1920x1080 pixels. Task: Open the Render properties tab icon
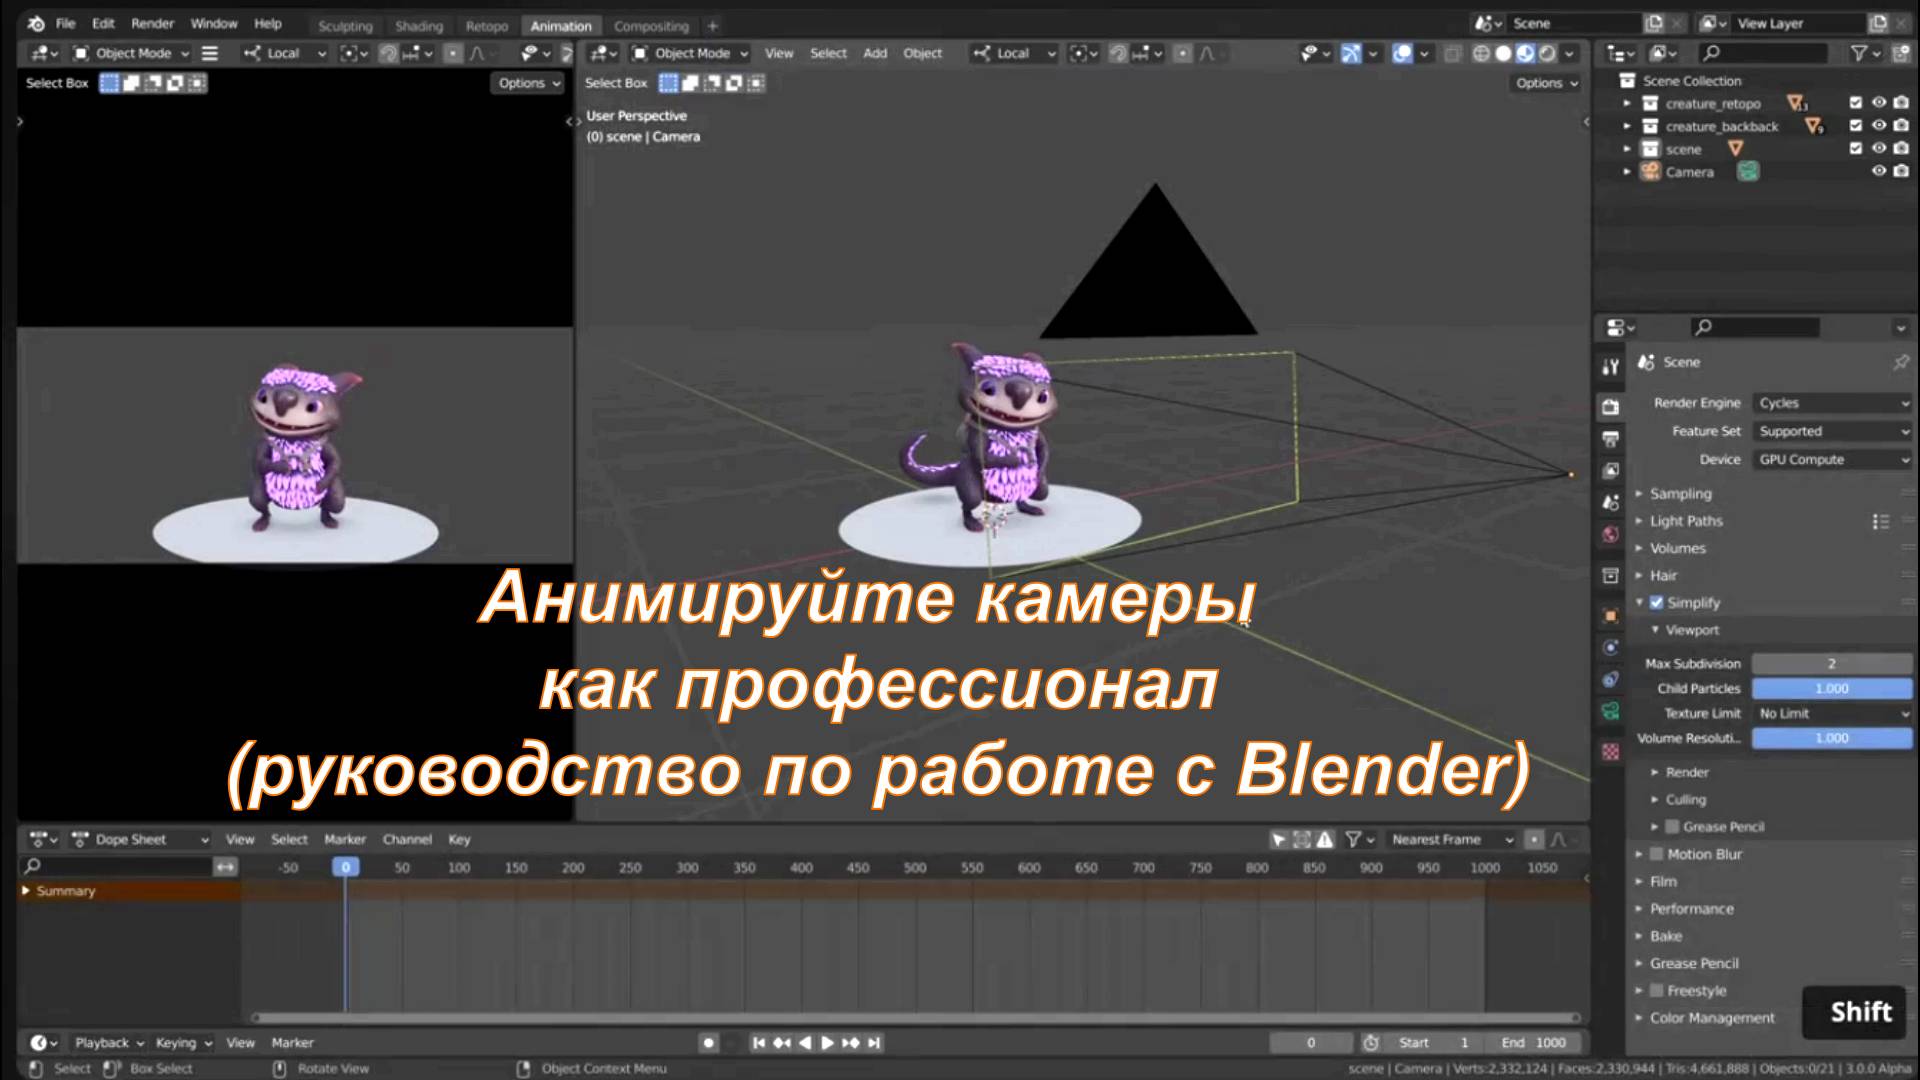(x=1610, y=406)
